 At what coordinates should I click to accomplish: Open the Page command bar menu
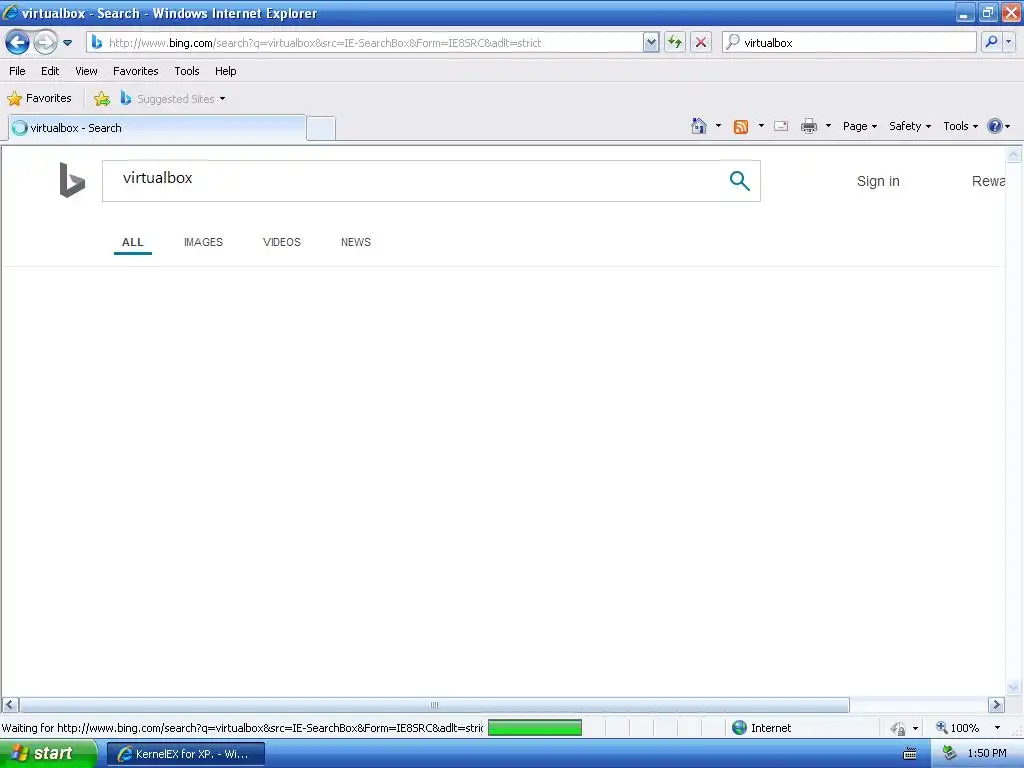pos(859,126)
